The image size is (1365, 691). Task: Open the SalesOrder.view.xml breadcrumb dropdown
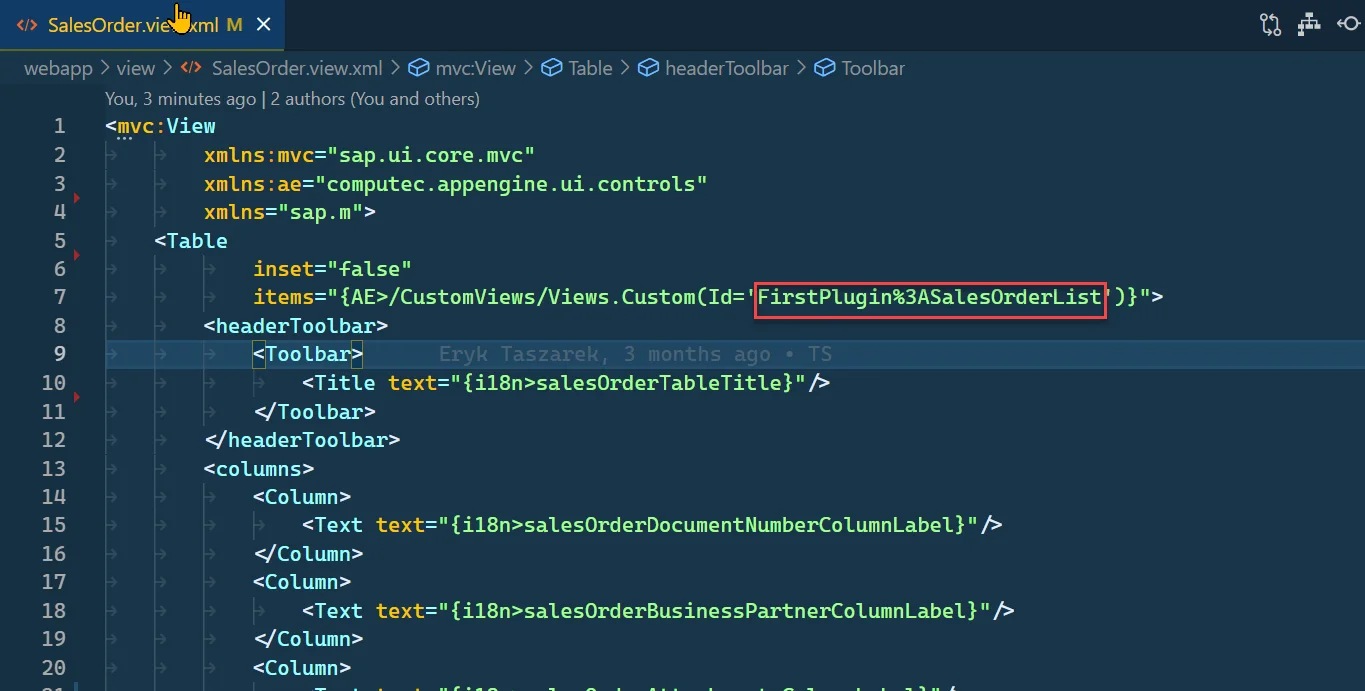click(x=296, y=68)
